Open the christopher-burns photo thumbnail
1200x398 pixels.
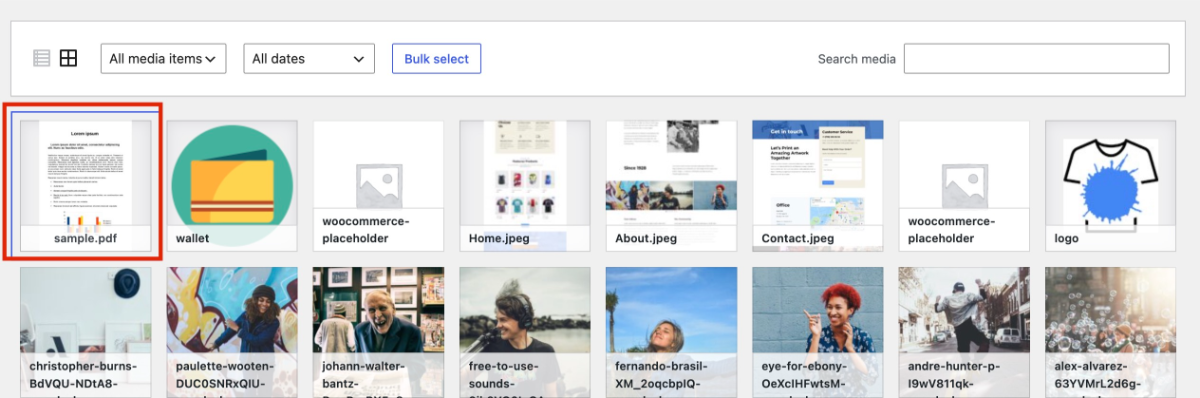(x=86, y=332)
